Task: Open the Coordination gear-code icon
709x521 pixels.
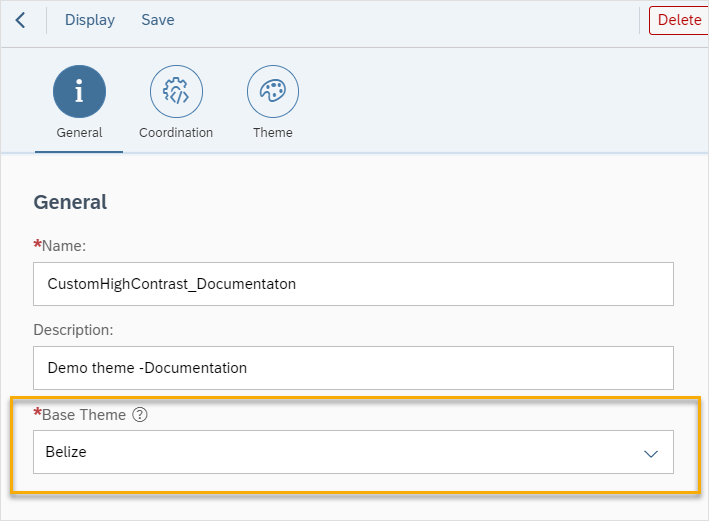Action: coord(176,91)
